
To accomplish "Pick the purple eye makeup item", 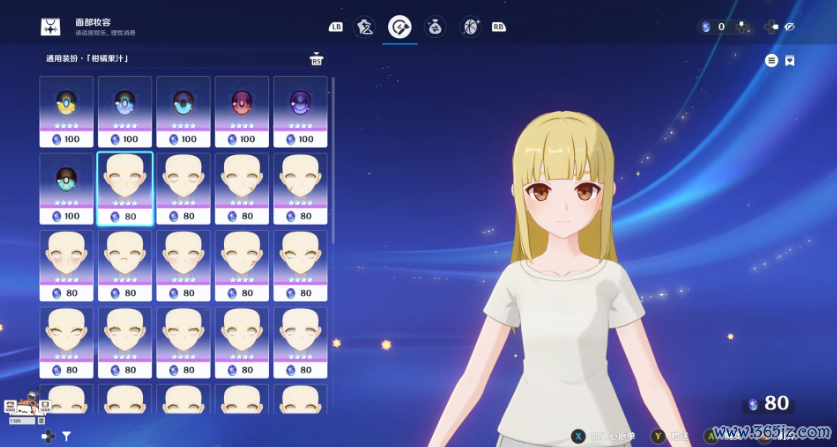I will point(299,106).
